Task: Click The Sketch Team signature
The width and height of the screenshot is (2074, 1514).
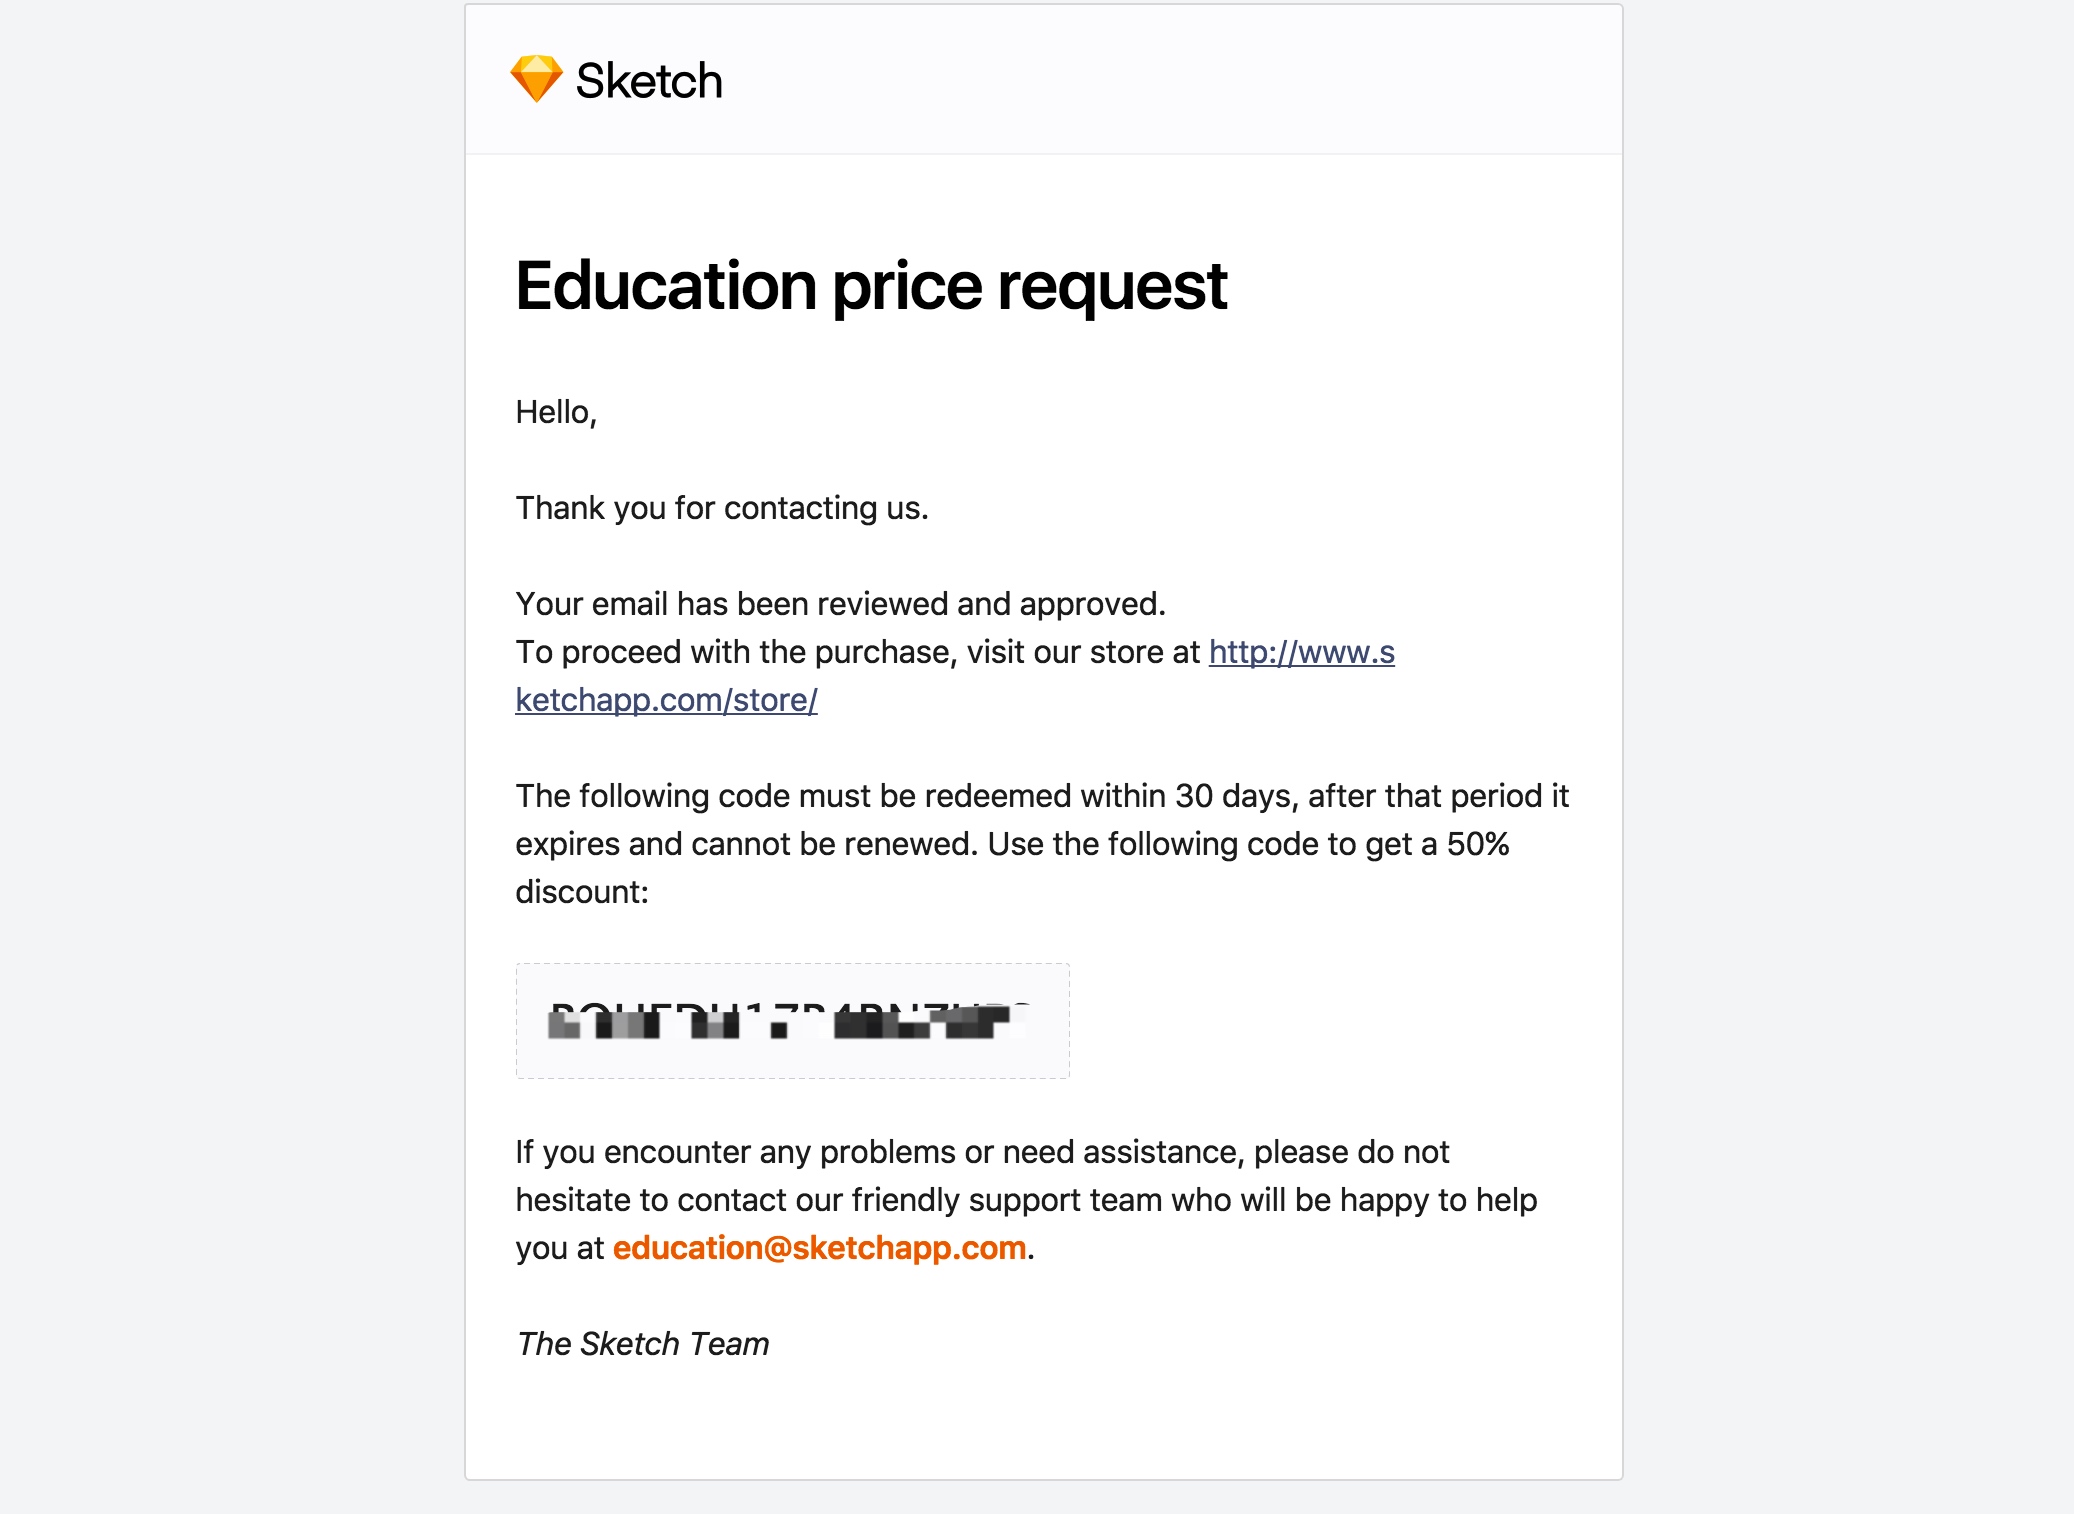Action: point(643,1344)
